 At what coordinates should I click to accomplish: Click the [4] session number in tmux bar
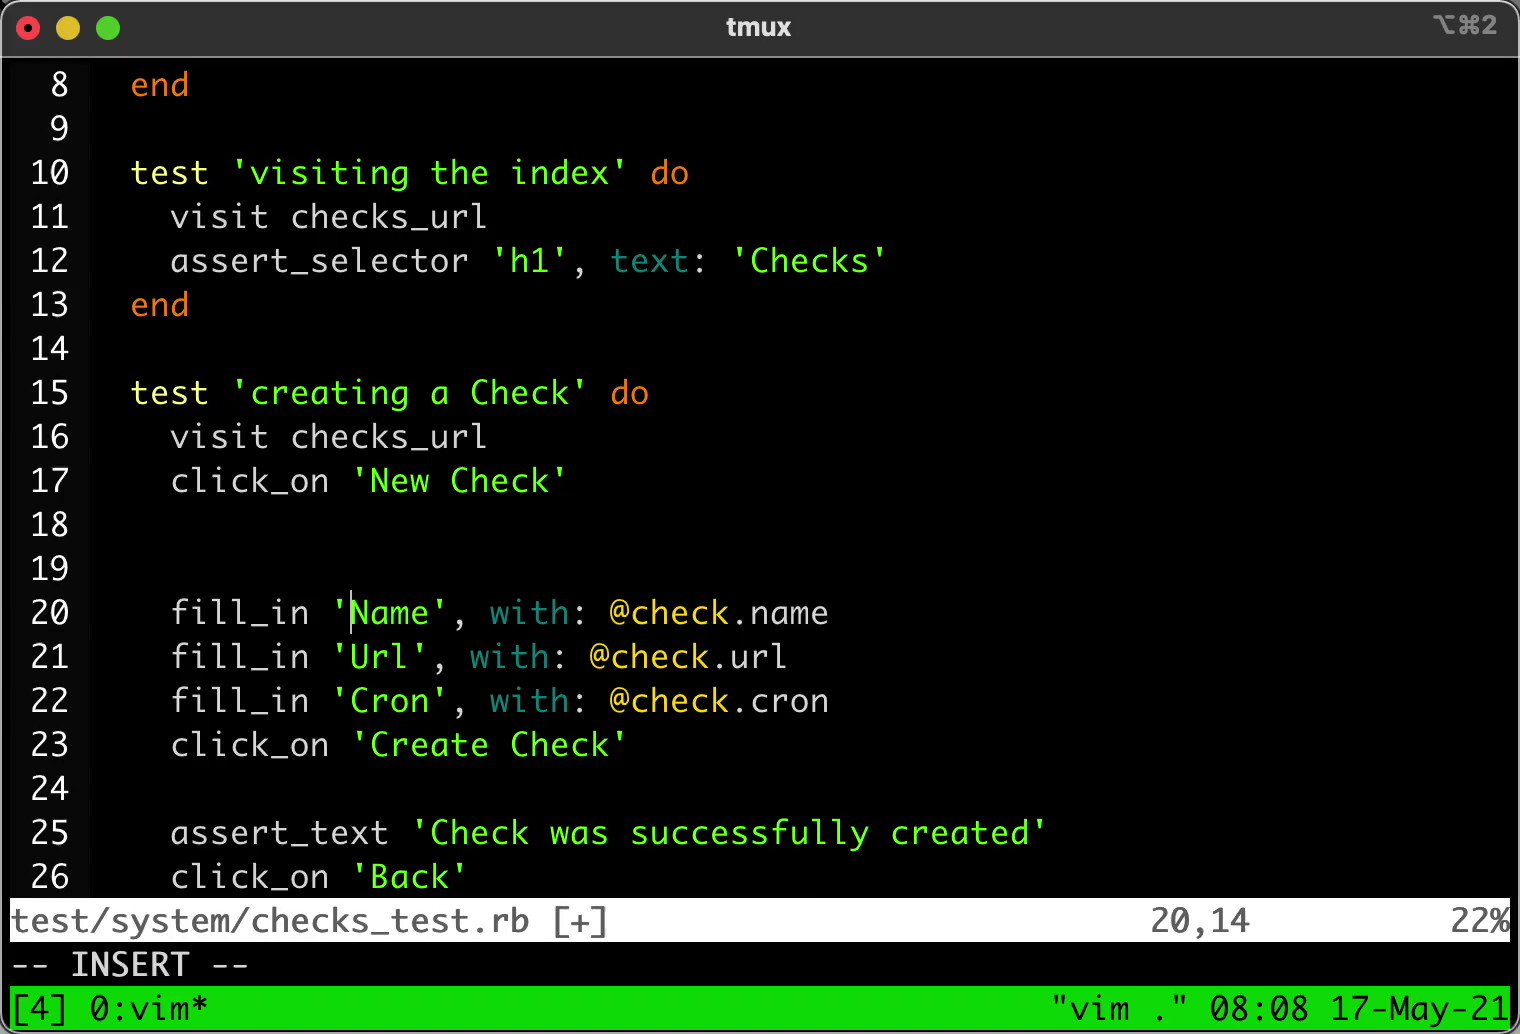pos(37,1008)
